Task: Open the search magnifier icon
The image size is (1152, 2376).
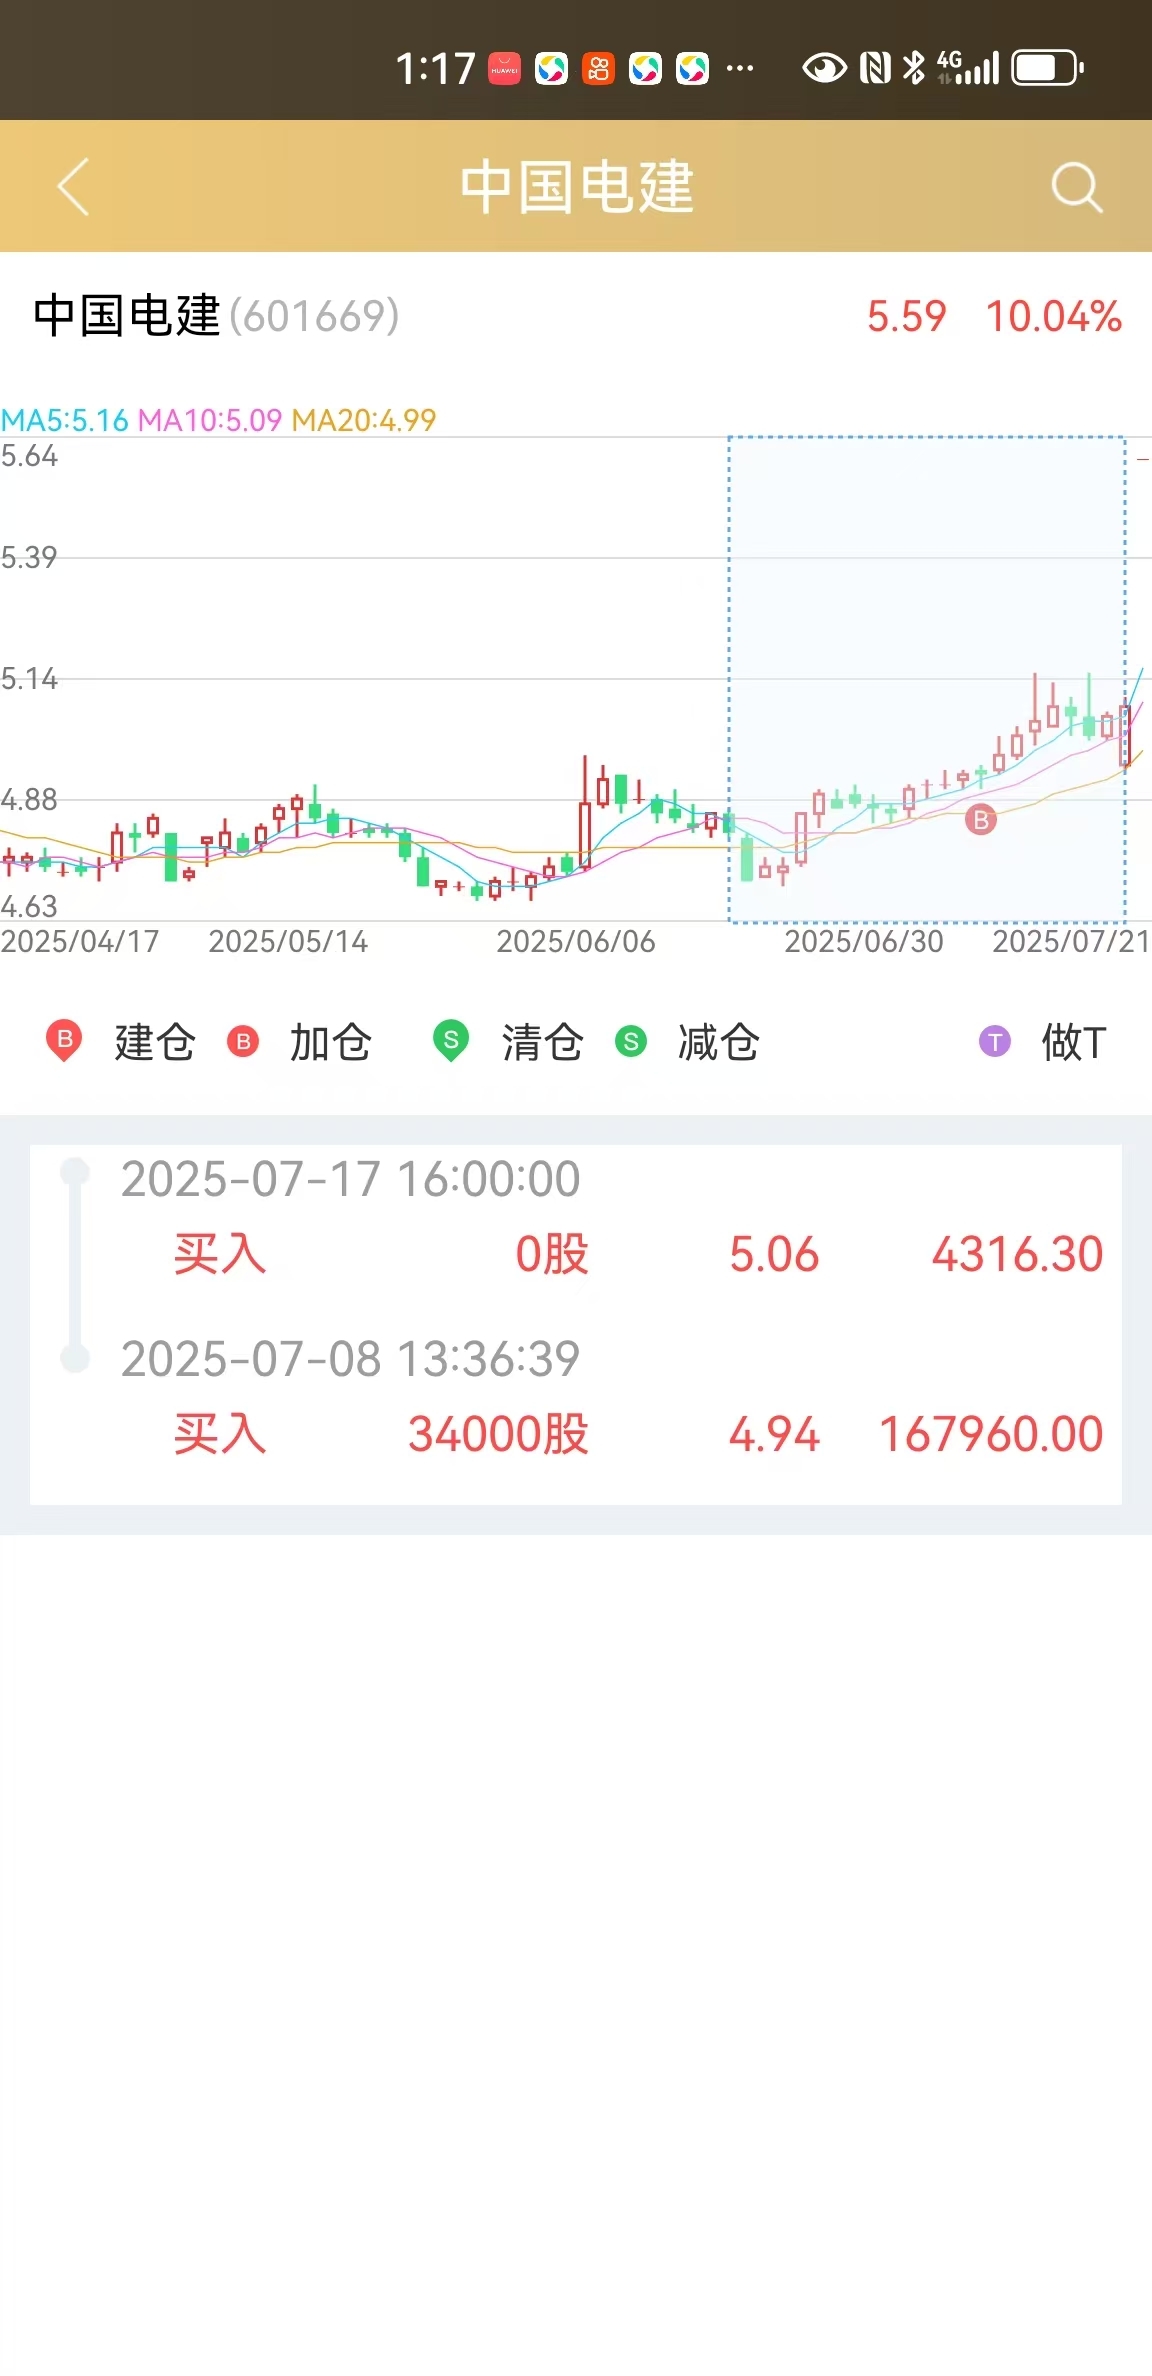Action: tap(1077, 187)
